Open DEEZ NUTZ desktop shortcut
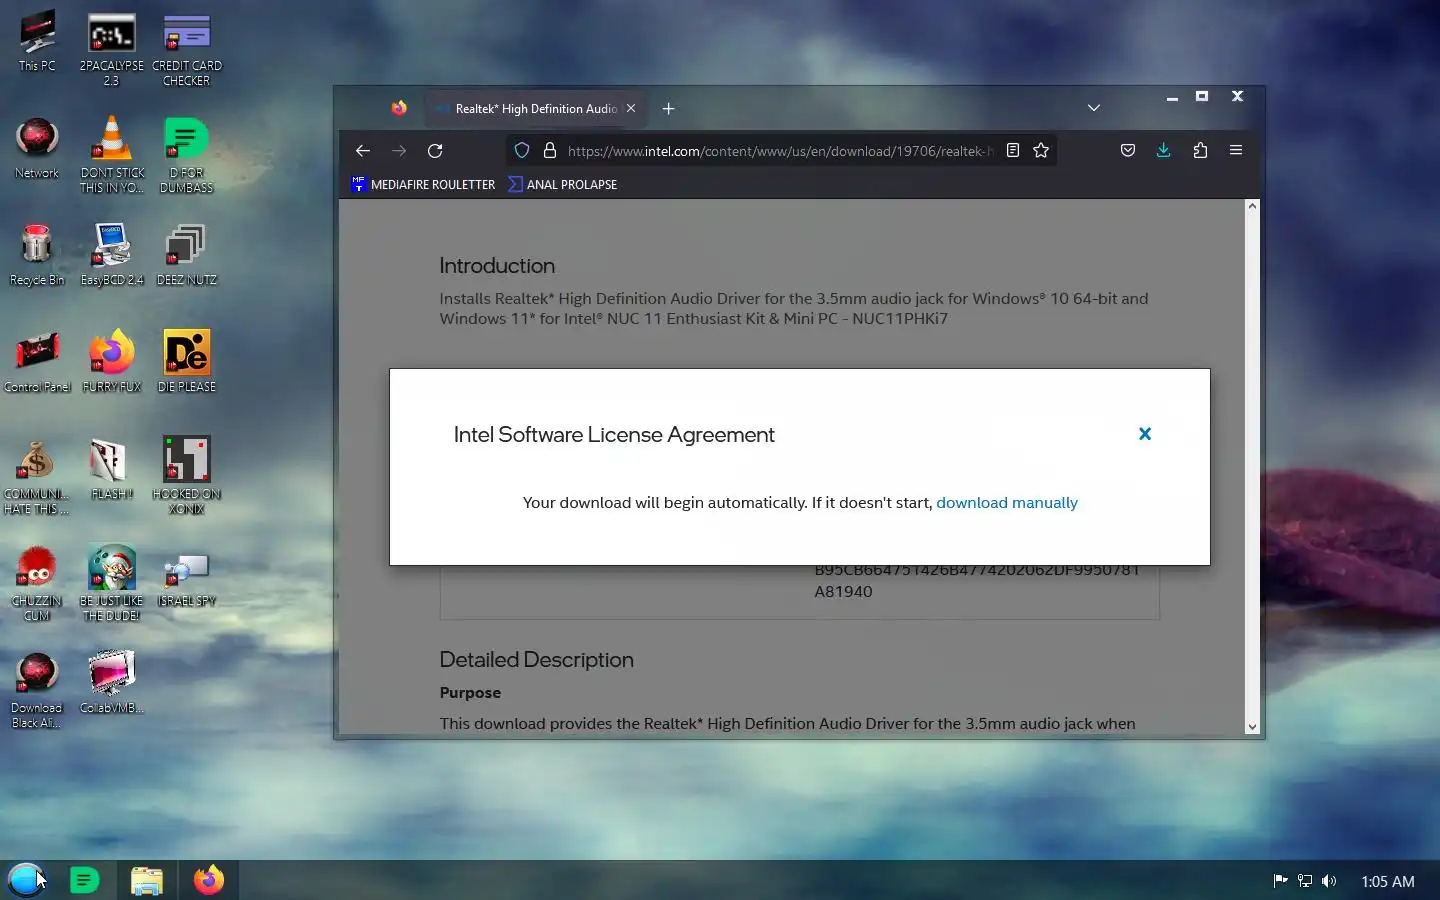The image size is (1440, 900). [x=187, y=255]
